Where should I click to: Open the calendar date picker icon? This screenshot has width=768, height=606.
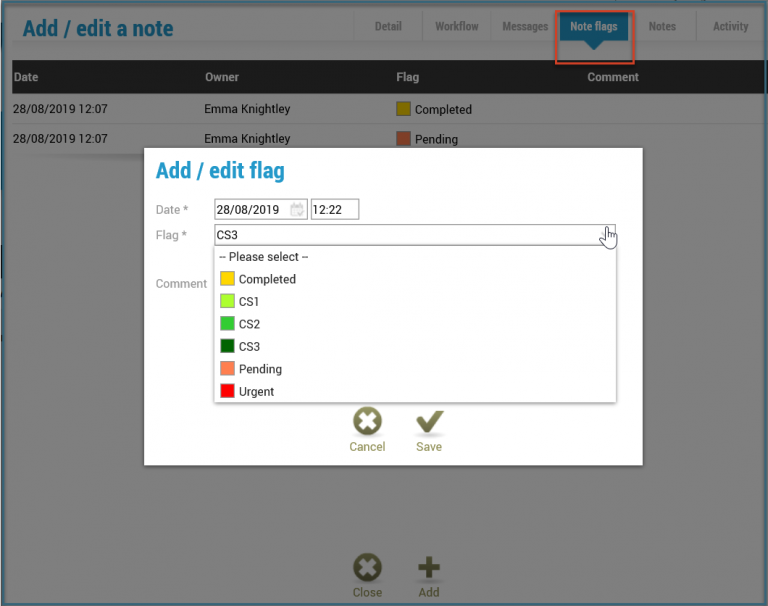click(297, 210)
